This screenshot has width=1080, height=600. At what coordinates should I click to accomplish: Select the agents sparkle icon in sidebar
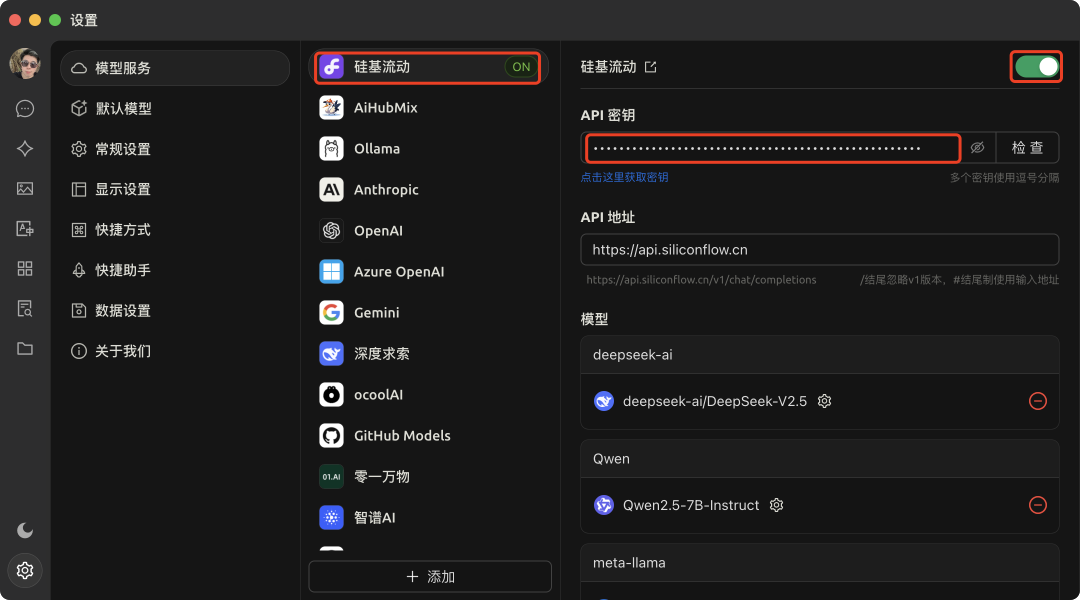(x=25, y=148)
